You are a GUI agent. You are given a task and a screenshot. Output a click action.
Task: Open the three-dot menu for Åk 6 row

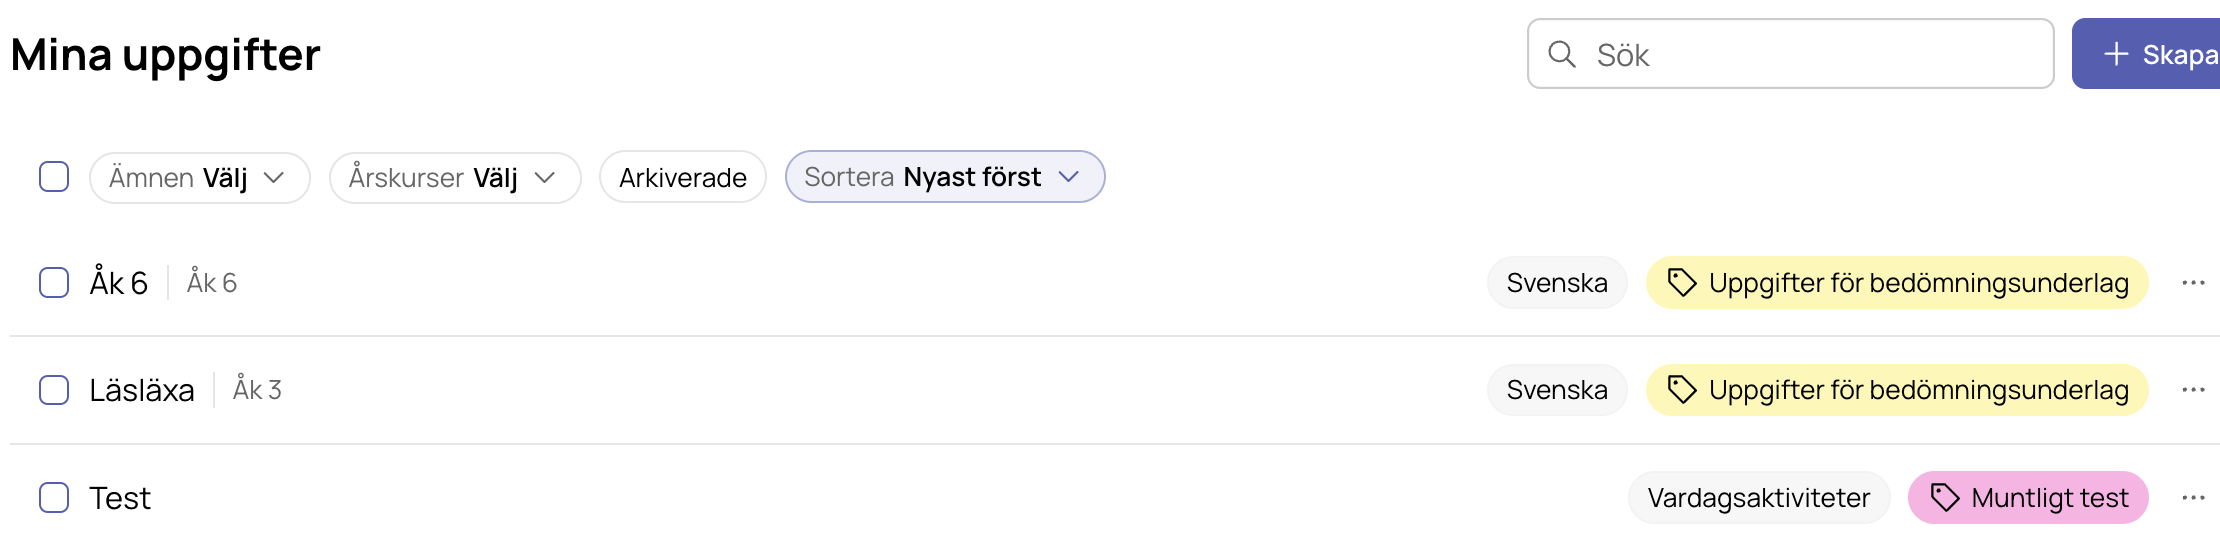pos(2193,283)
